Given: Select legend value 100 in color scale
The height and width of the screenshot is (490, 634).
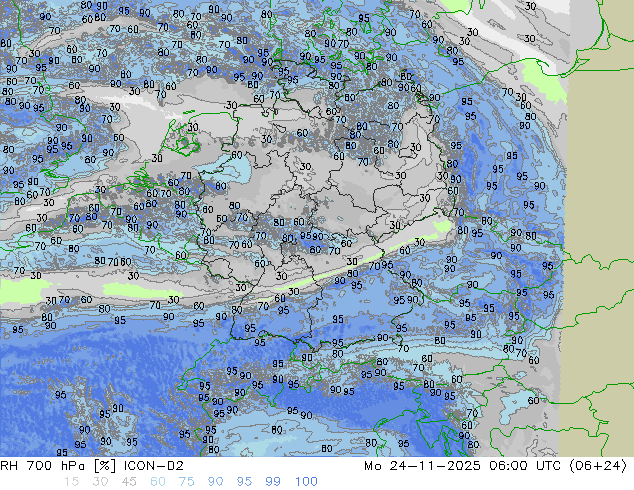Looking at the screenshot, I should click(x=306, y=482).
